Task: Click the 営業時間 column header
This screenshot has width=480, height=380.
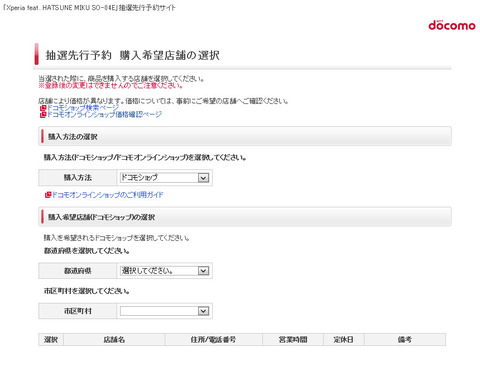Action: pos(293,340)
